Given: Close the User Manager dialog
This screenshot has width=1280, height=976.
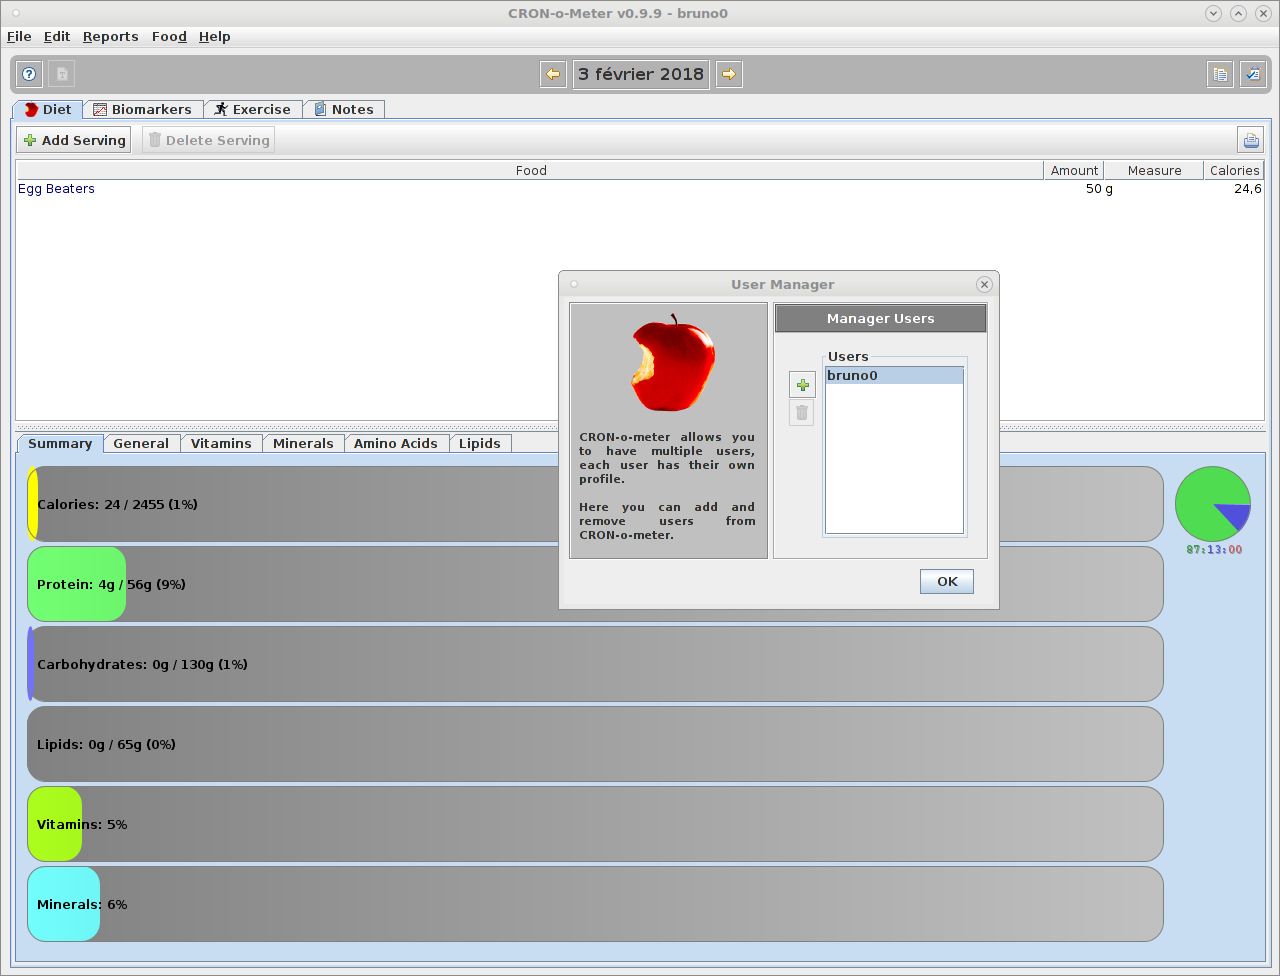Looking at the screenshot, I should (984, 285).
